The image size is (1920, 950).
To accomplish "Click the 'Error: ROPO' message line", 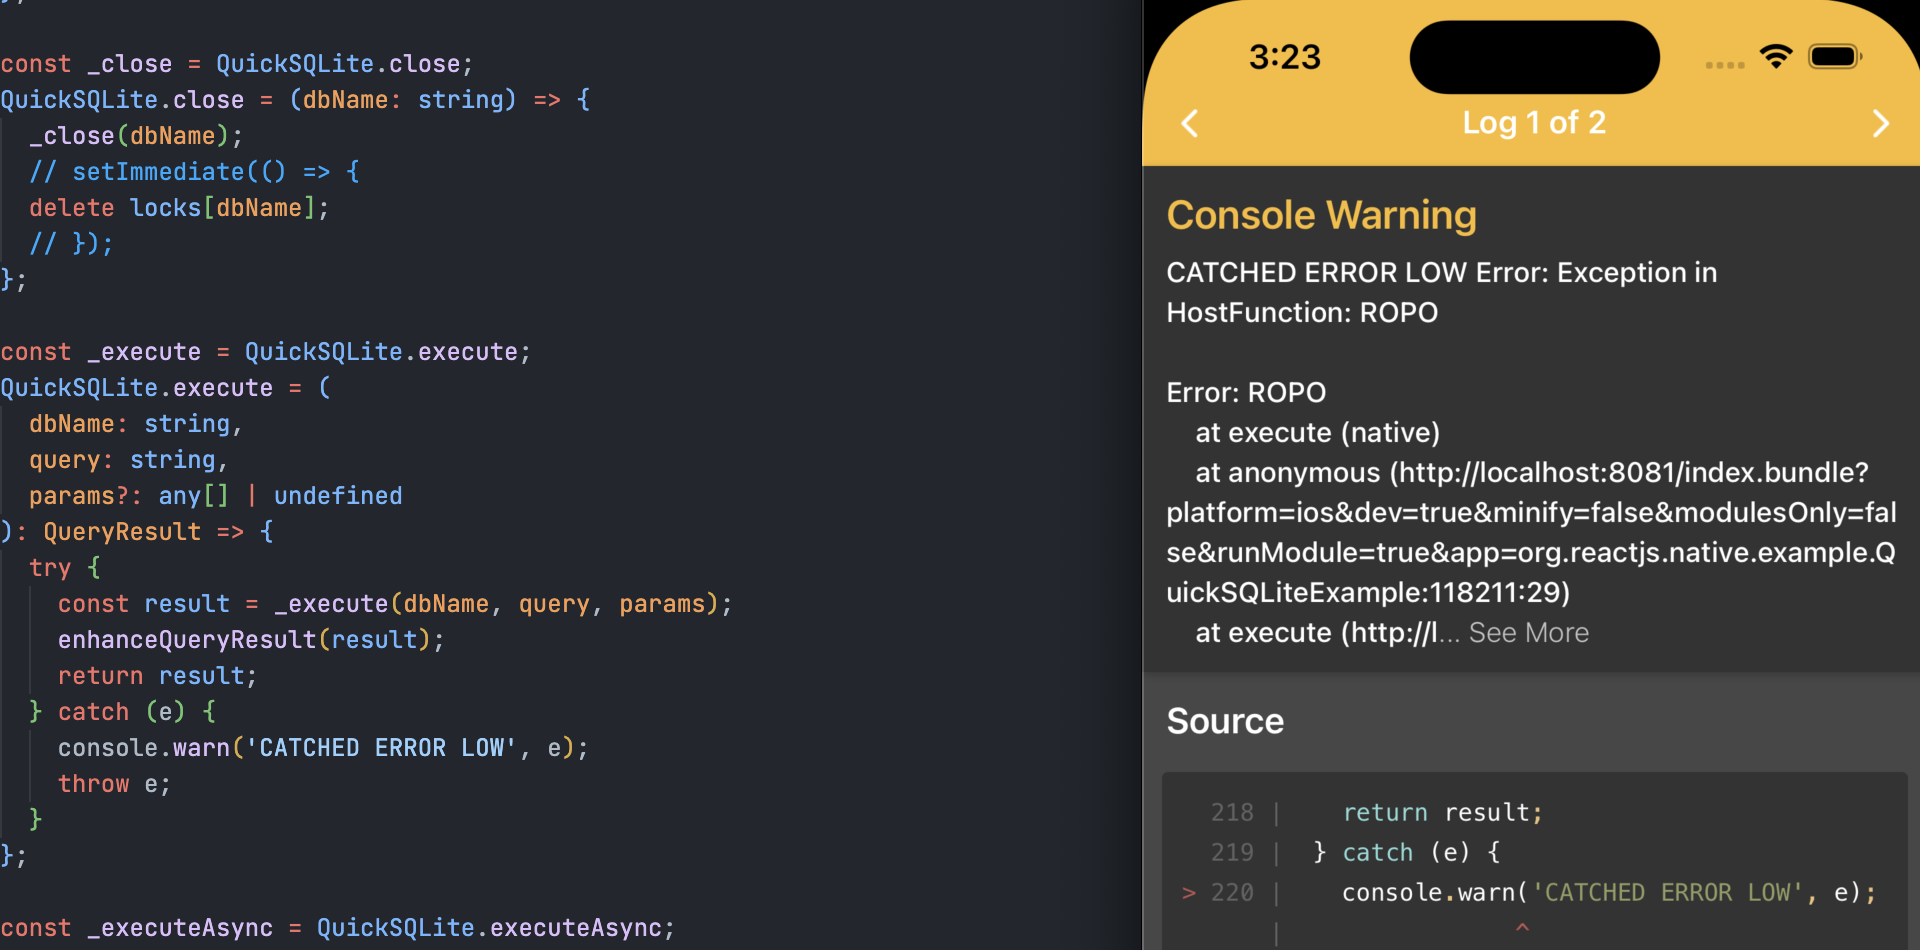I will (1246, 393).
